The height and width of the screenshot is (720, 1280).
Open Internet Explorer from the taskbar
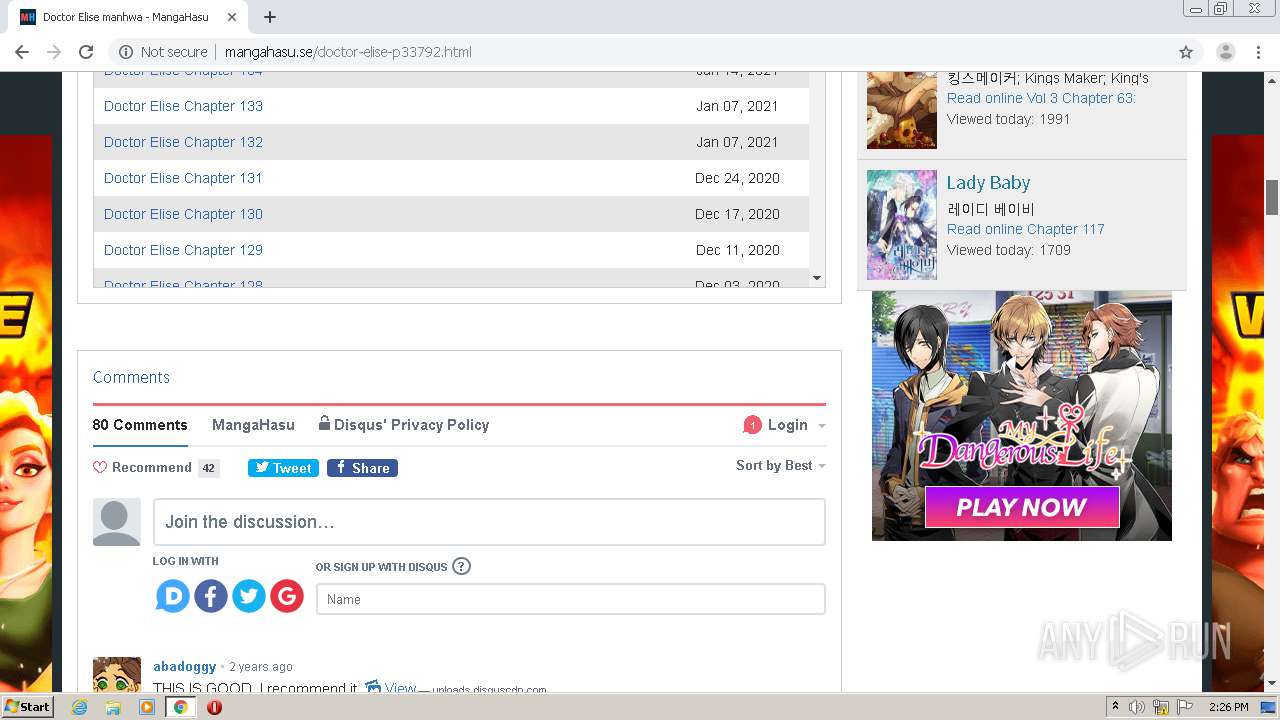80,707
